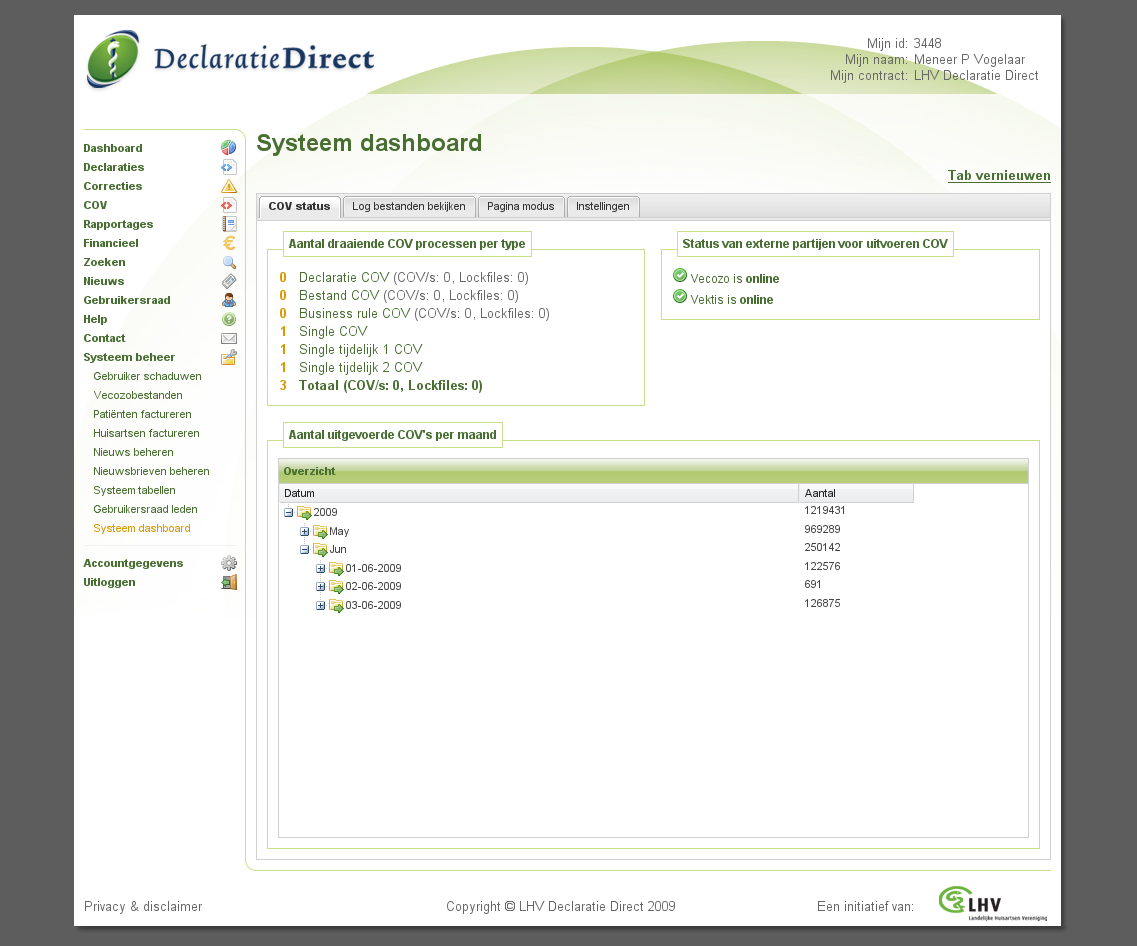Expand the 01-06-2009 node
Image resolution: width=1137 pixels, height=946 pixels.
(x=321, y=568)
